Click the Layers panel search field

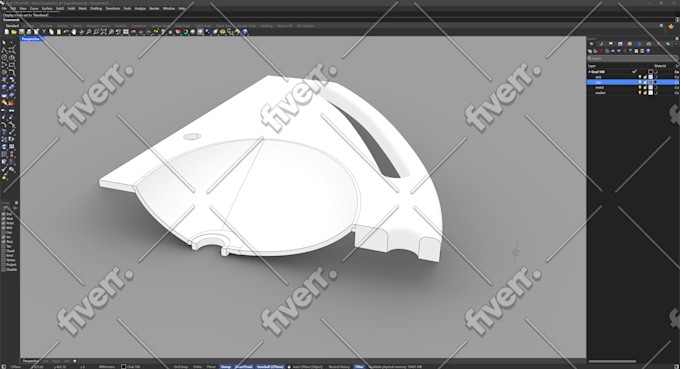coord(633,58)
